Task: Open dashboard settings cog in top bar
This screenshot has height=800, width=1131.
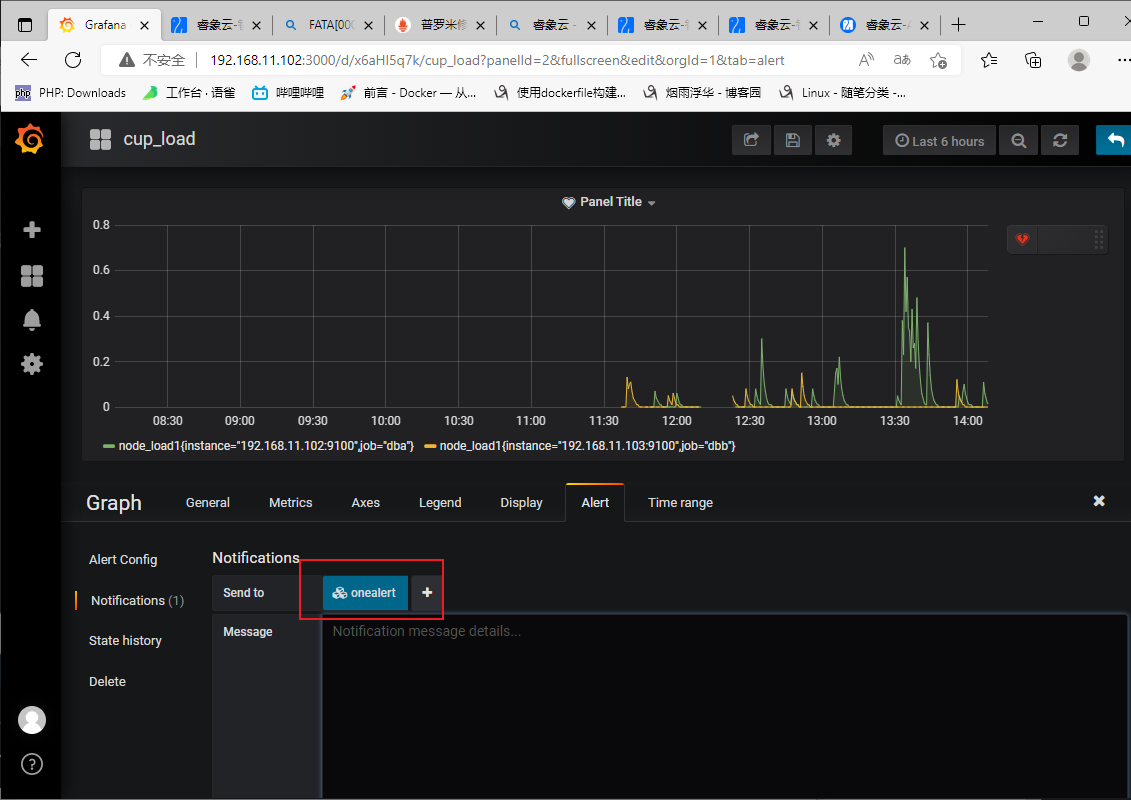Action: [x=834, y=140]
